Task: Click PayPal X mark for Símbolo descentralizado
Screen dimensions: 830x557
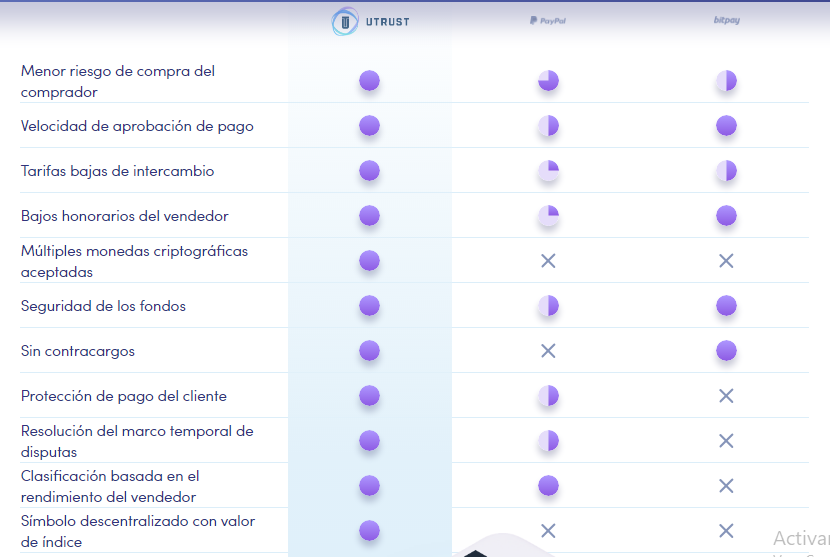Action: pyautogui.click(x=548, y=531)
